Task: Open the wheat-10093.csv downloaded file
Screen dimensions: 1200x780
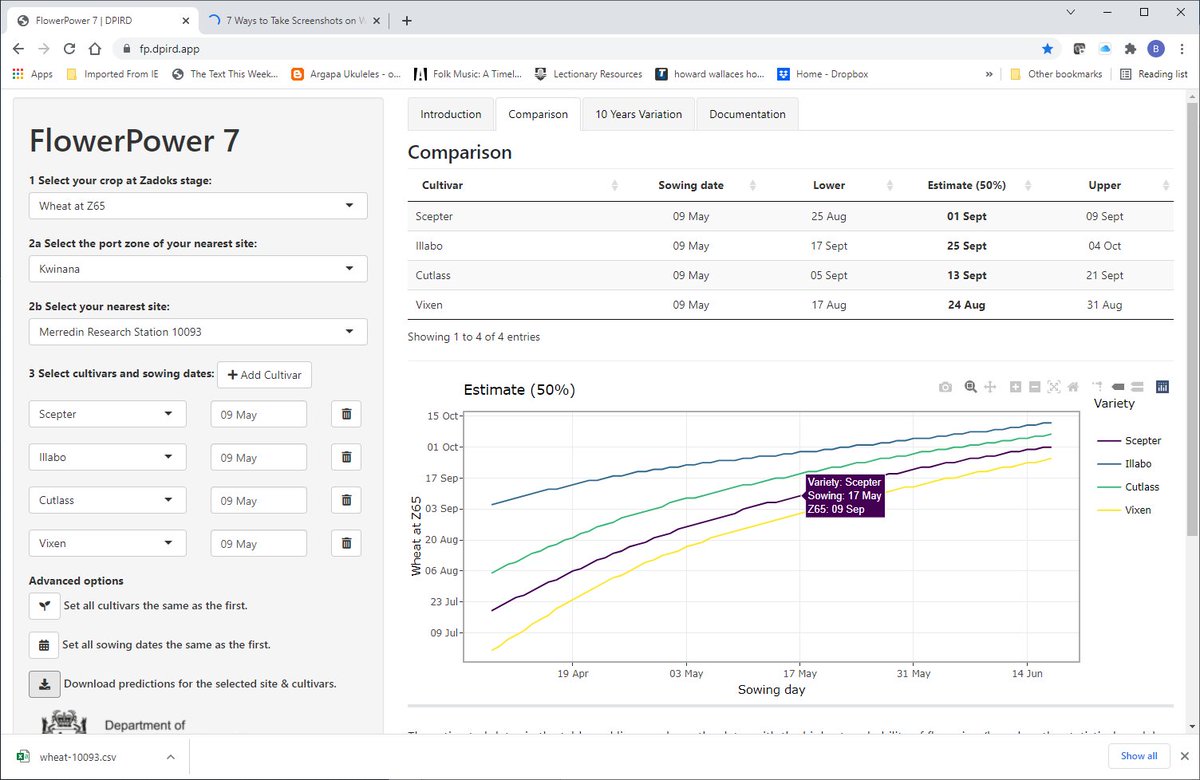Action: (x=80, y=756)
